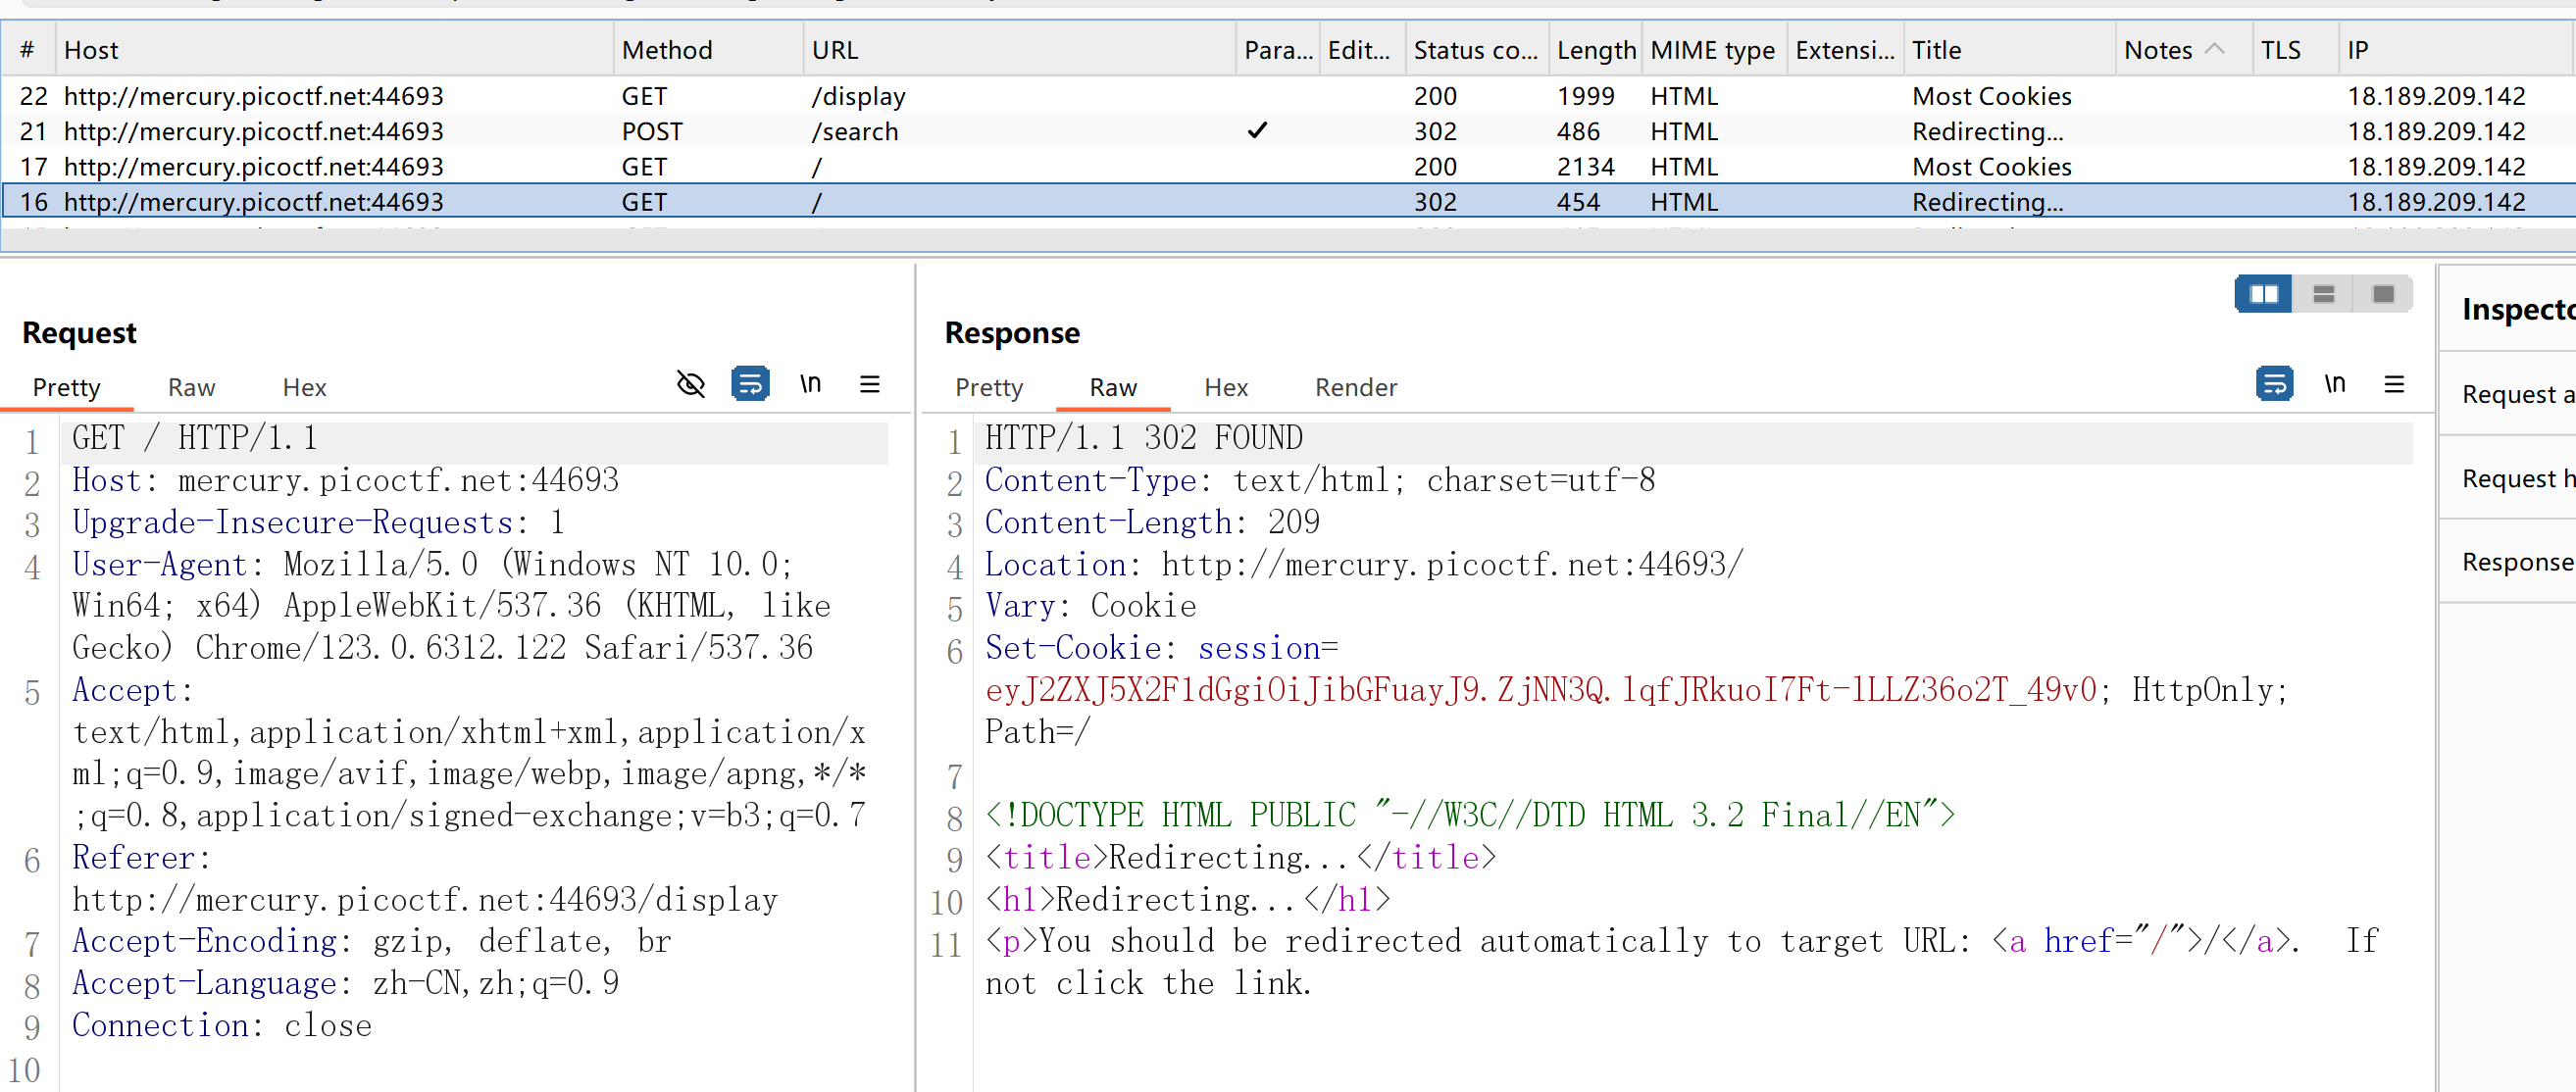This screenshot has height=1092, width=2576.
Task: Switch to Response Raw tab
Action: (x=1113, y=387)
